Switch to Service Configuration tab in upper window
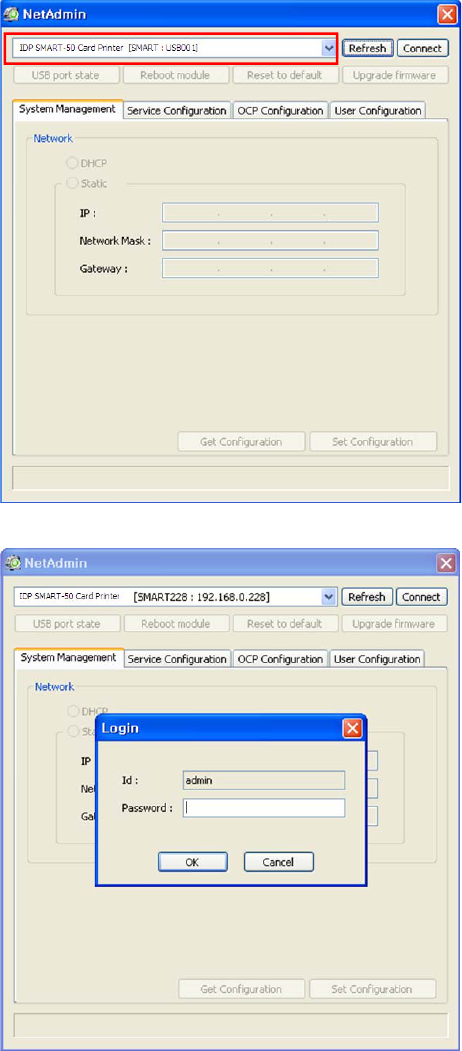Screen dimensions: 462x1051 point(178,111)
